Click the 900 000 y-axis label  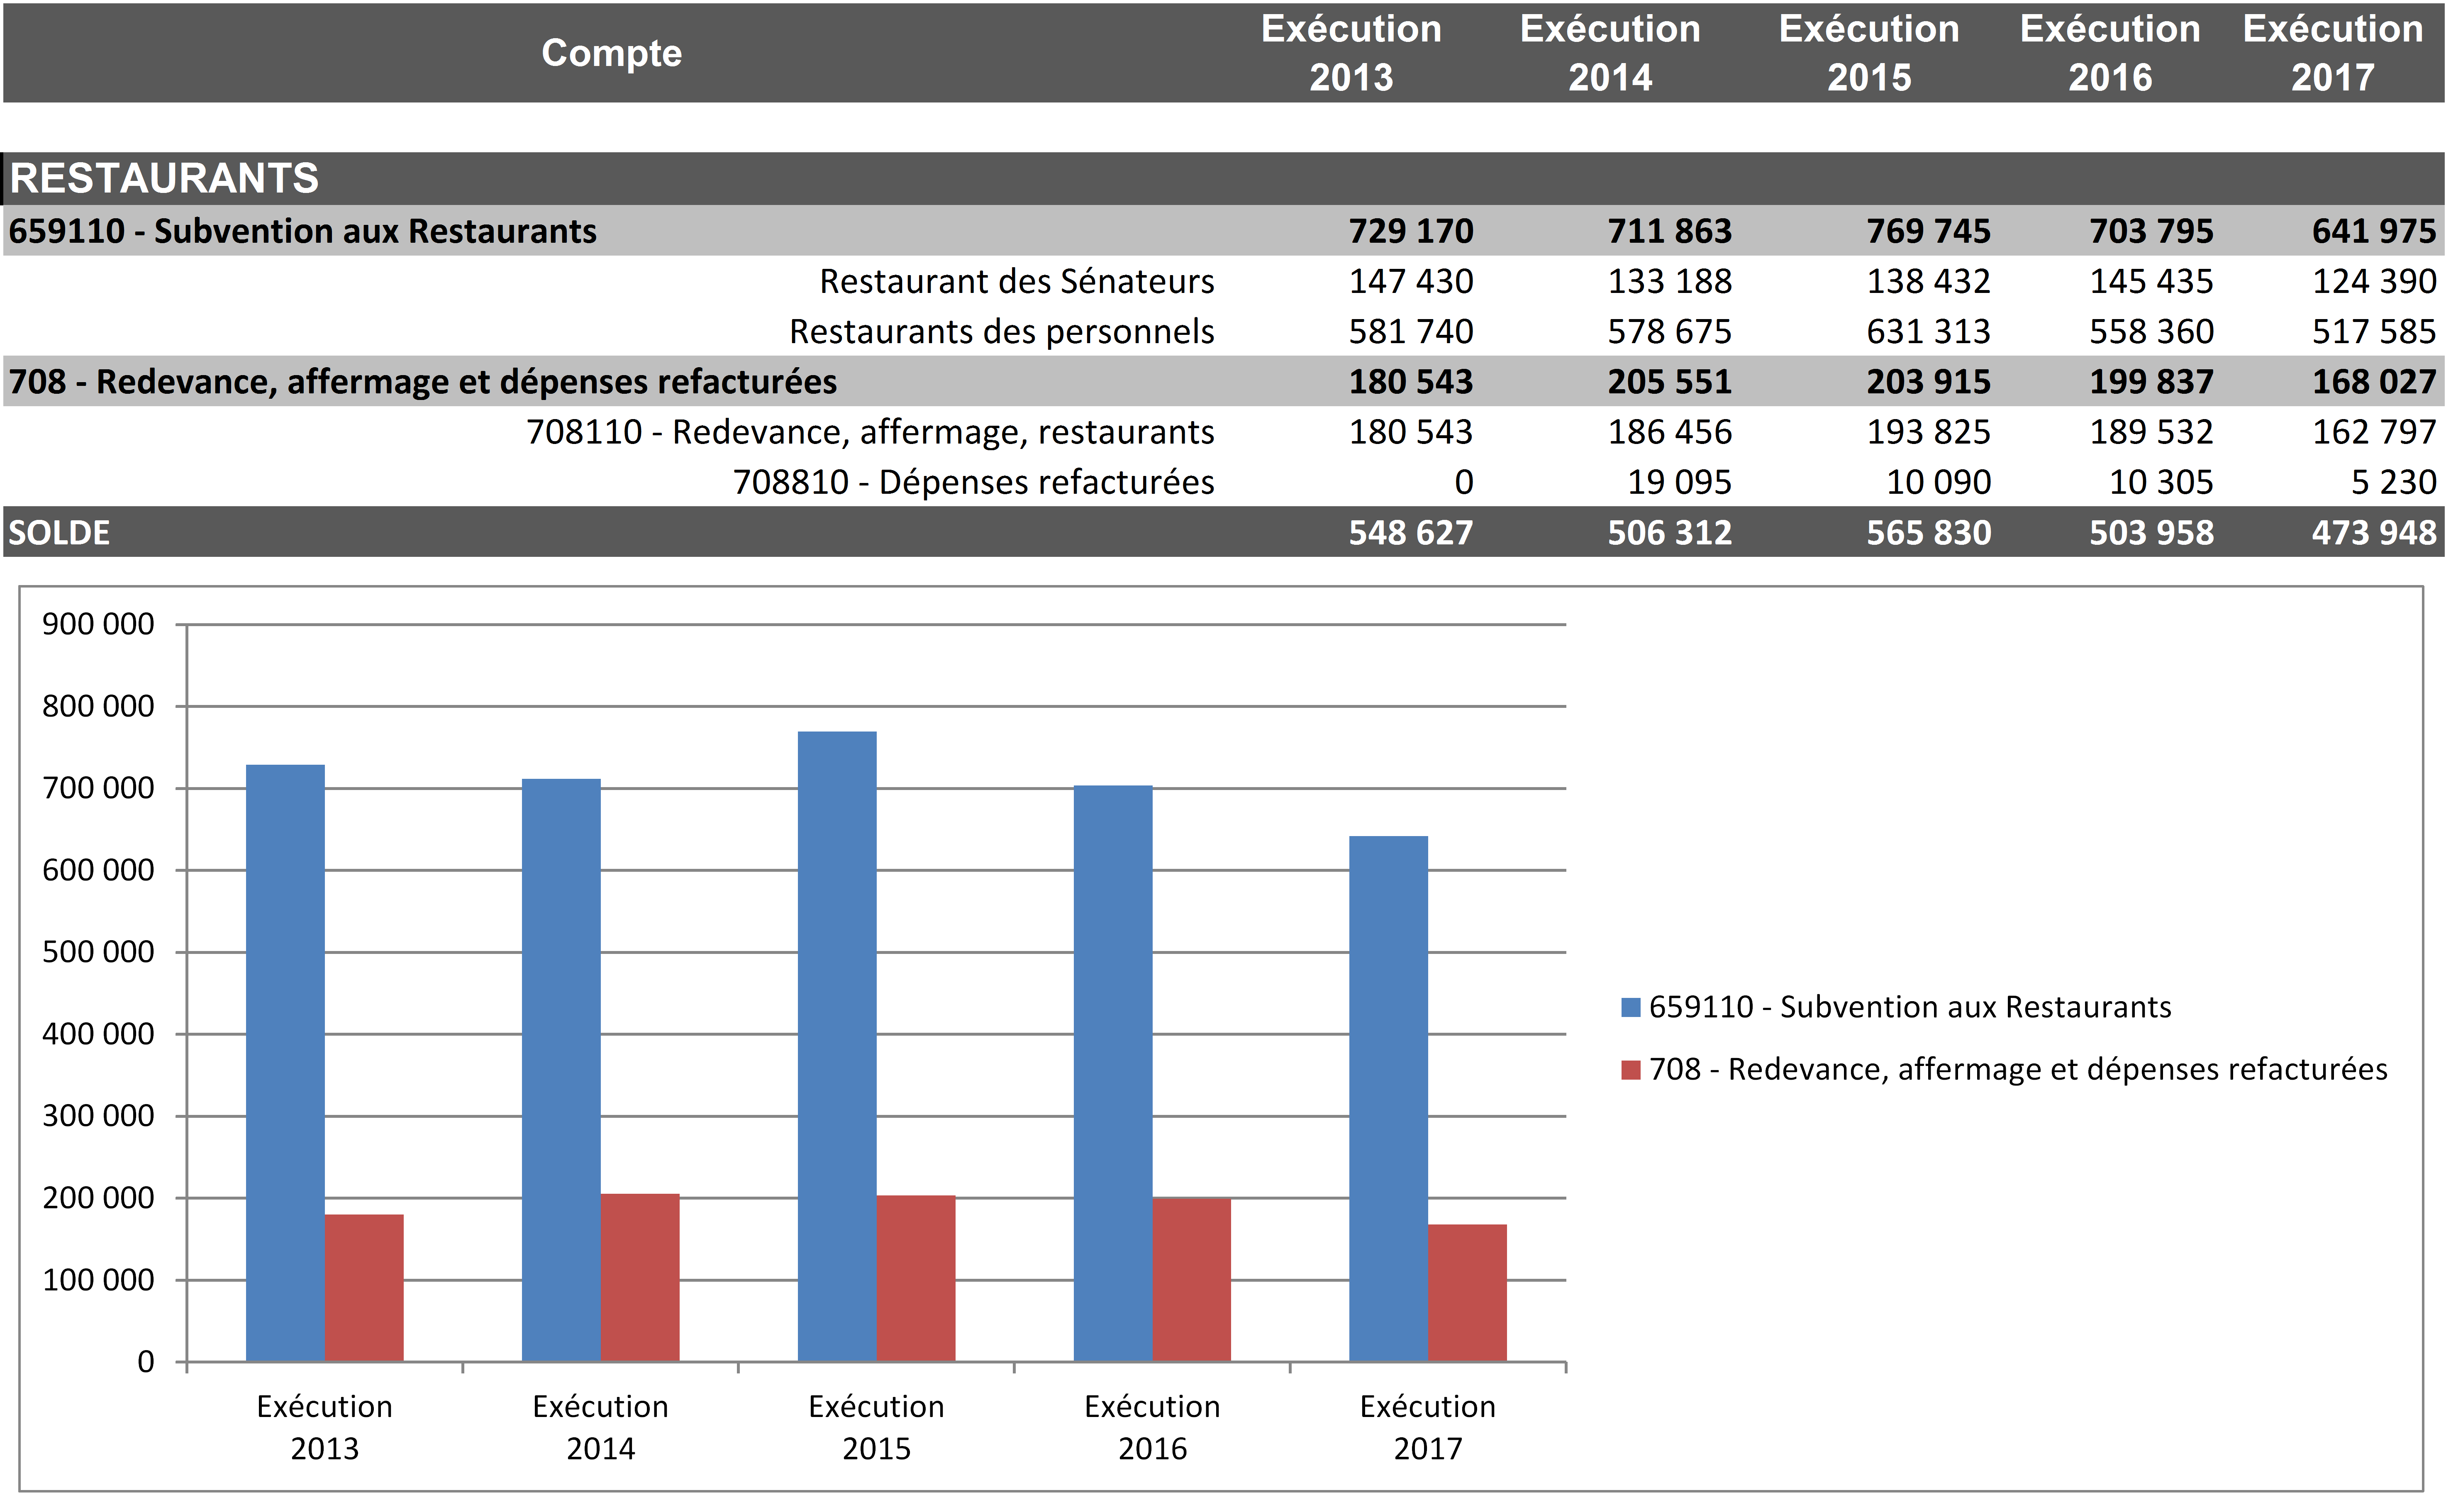[98, 624]
